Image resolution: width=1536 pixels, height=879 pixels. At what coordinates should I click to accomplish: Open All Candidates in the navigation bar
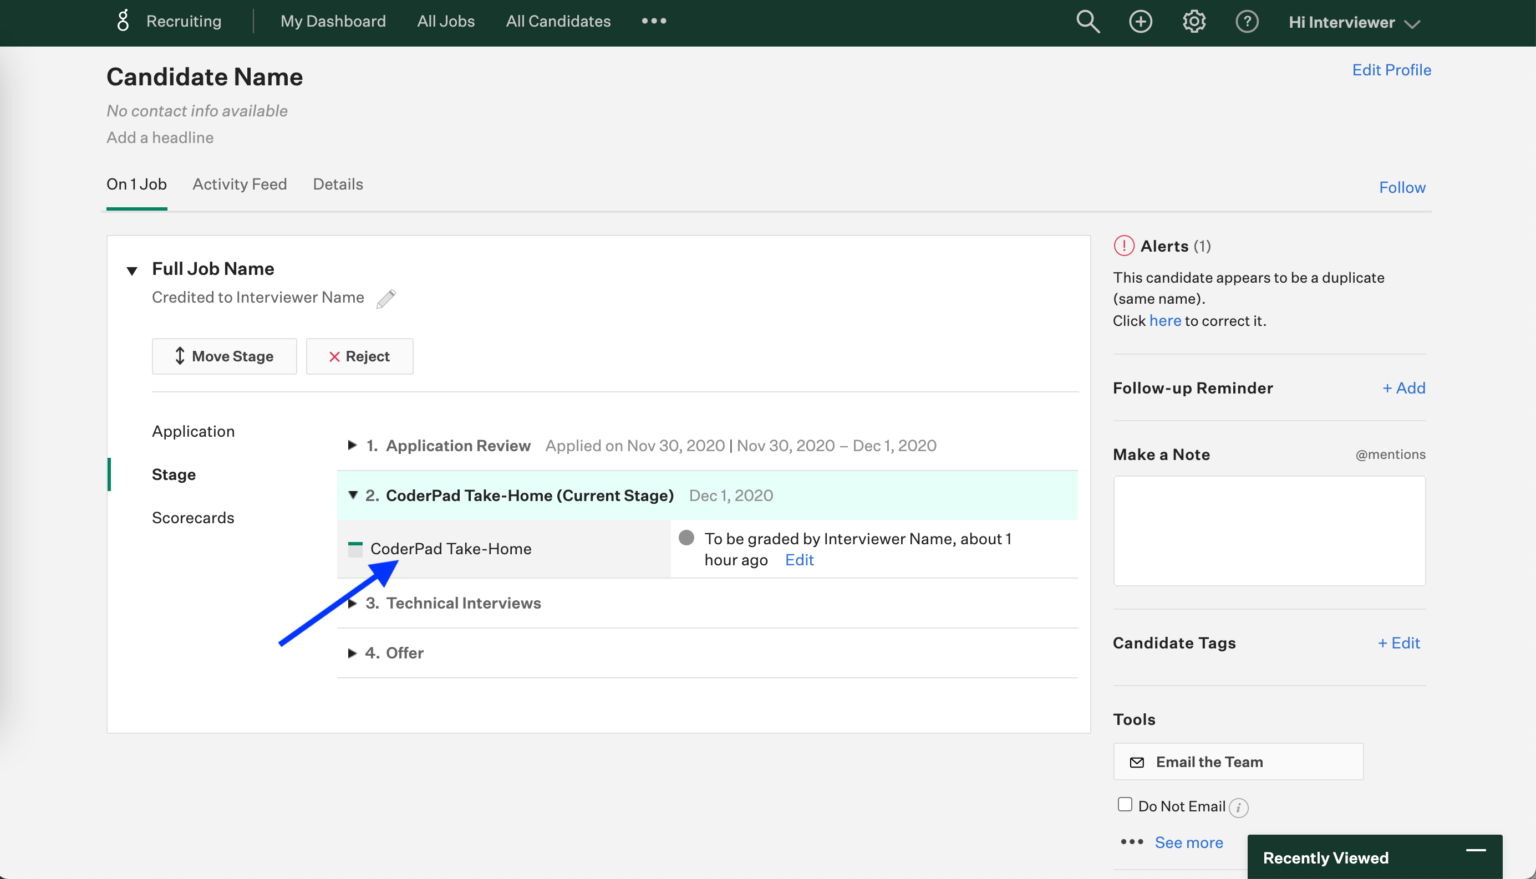(558, 21)
